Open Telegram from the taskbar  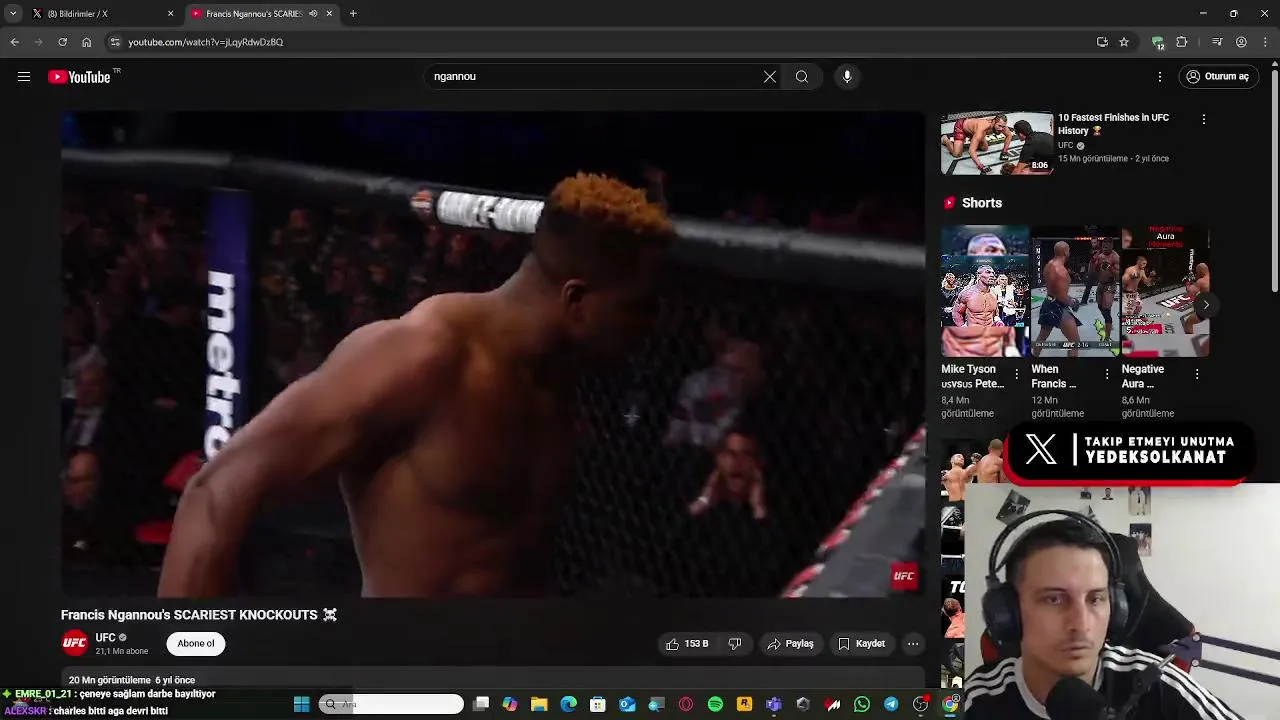tap(891, 704)
